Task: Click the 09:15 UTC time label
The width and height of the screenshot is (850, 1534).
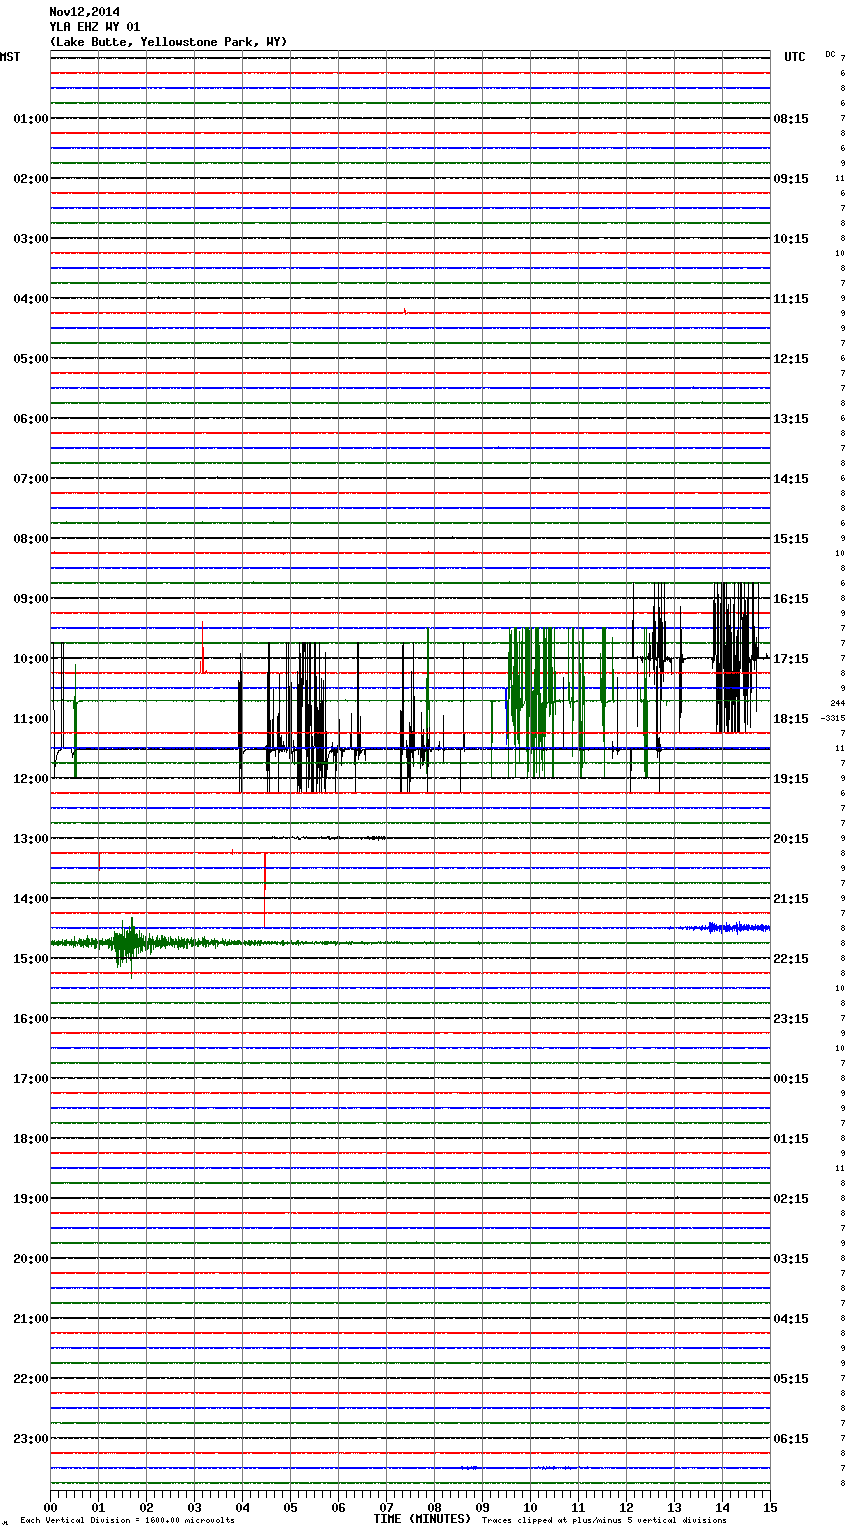Action: 791,179
